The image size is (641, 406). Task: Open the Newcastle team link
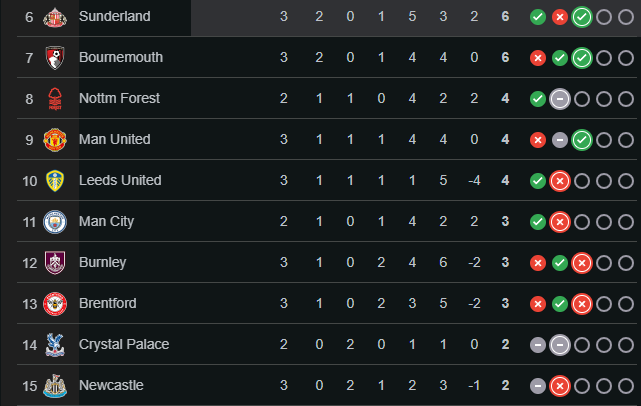coord(111,385)
